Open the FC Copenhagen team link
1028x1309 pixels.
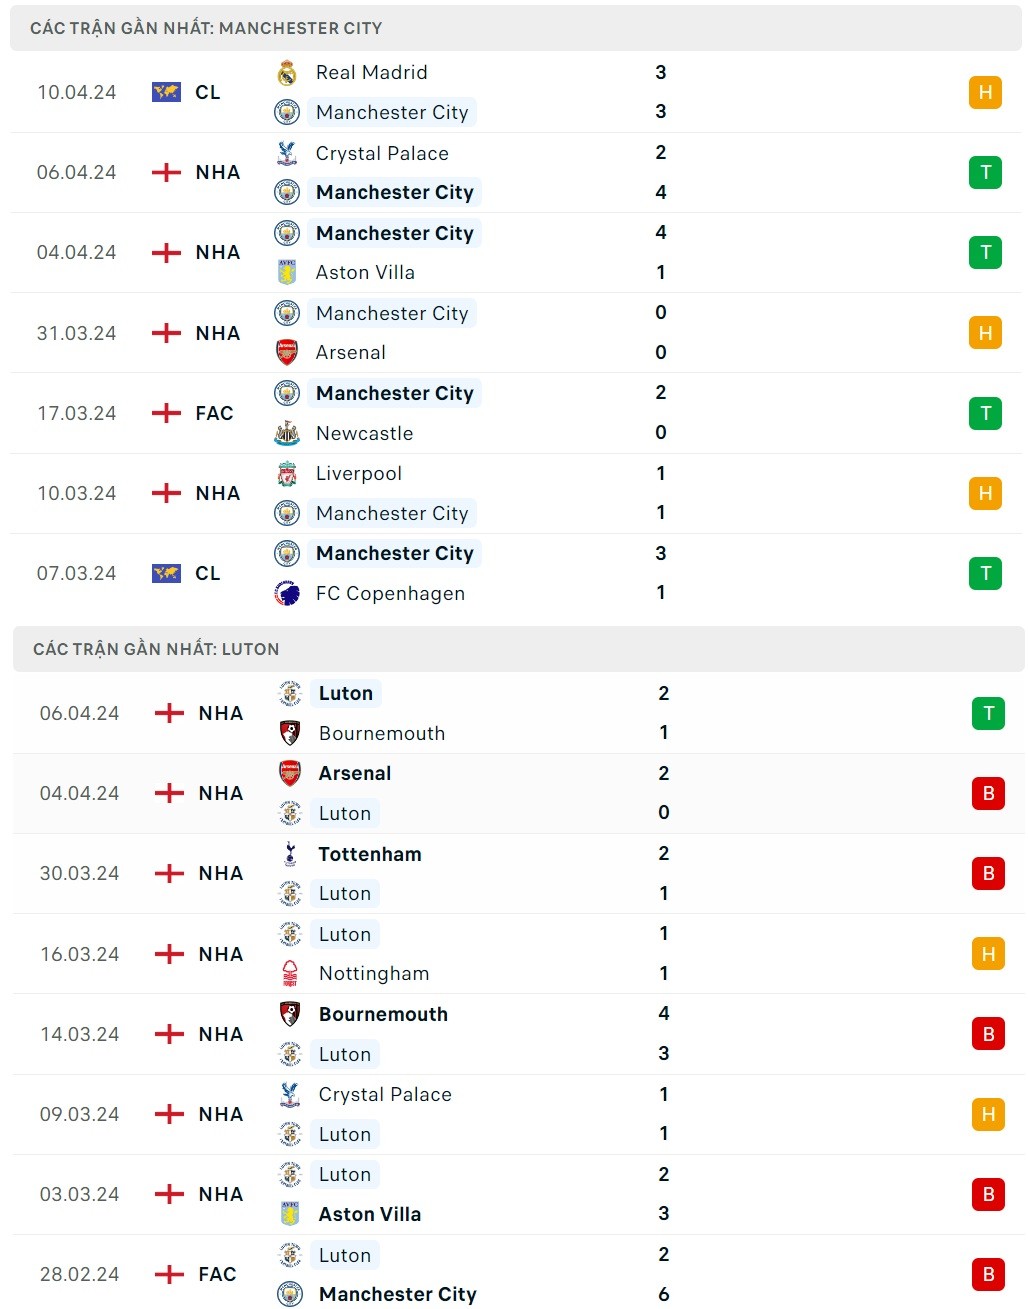(x=390, y=593)
